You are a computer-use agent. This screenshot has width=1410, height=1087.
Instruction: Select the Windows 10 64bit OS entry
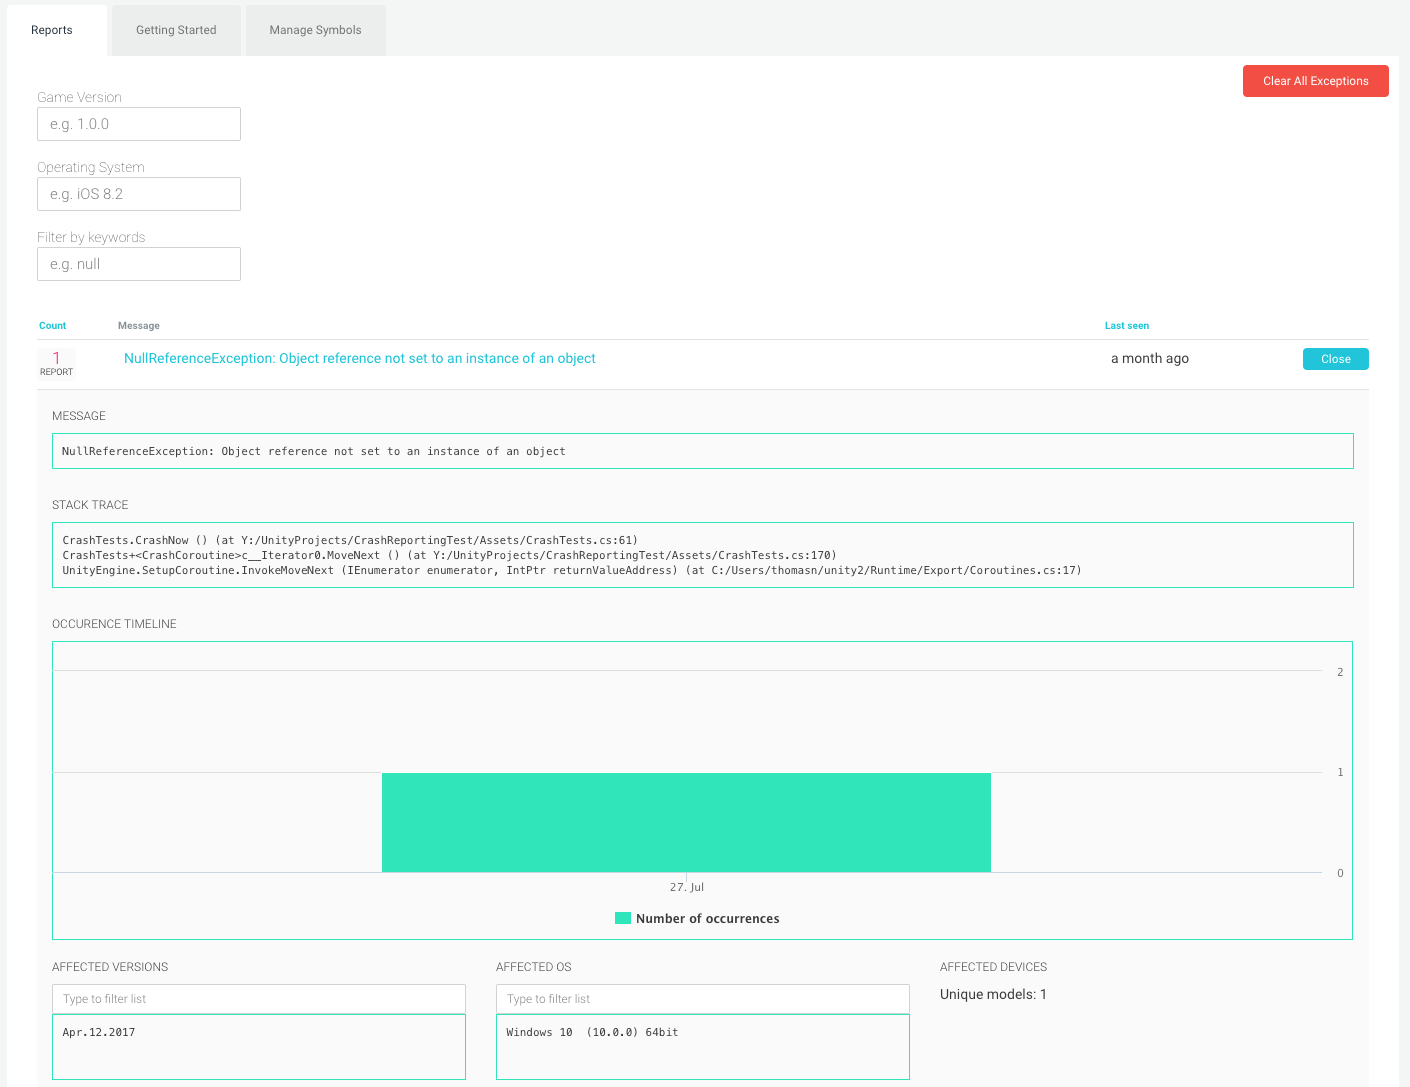coord(592,1032)
